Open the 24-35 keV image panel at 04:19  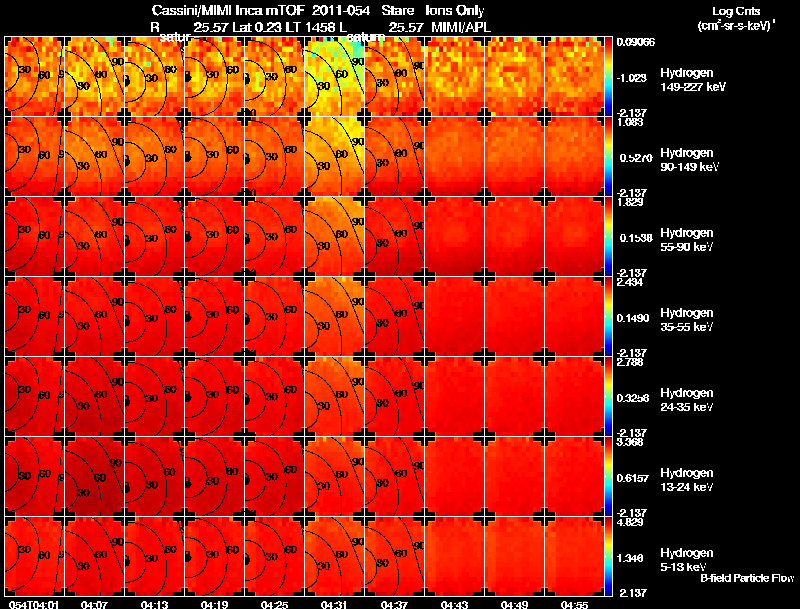(214, 396)
